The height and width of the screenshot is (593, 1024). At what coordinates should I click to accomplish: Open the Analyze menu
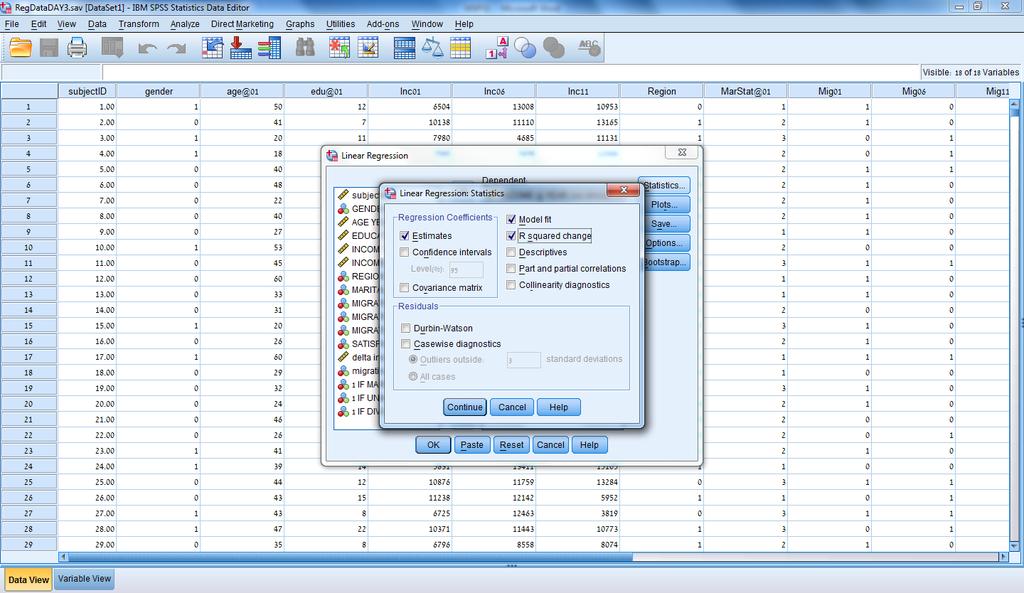[185, 24]
